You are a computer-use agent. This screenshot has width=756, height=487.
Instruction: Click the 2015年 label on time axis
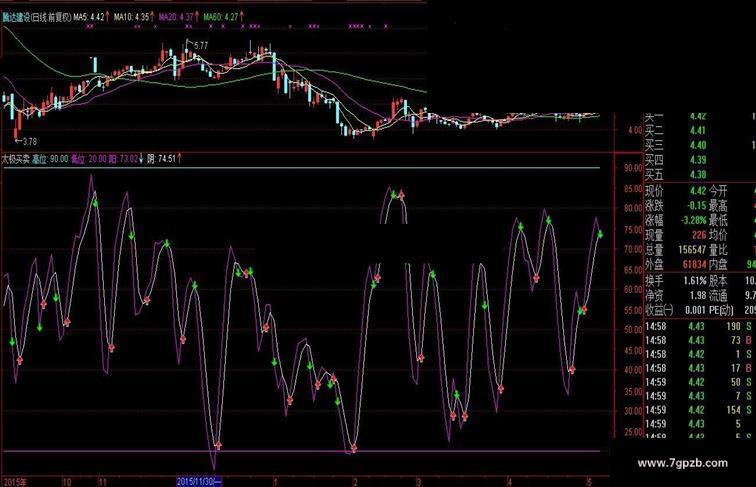point(15,482)
